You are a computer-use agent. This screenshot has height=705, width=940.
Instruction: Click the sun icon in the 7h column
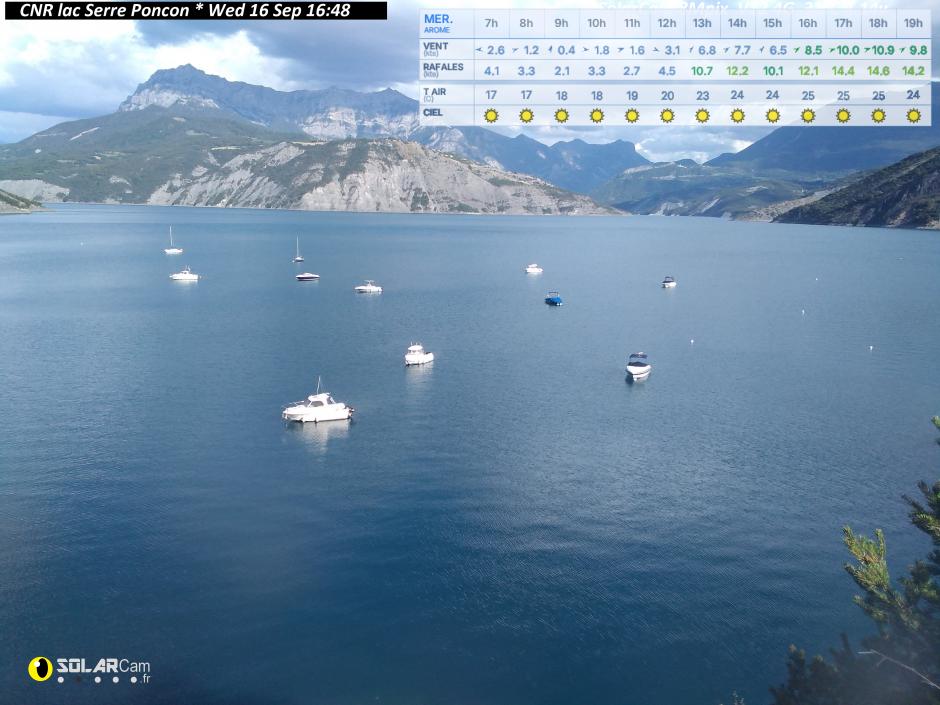491,116
